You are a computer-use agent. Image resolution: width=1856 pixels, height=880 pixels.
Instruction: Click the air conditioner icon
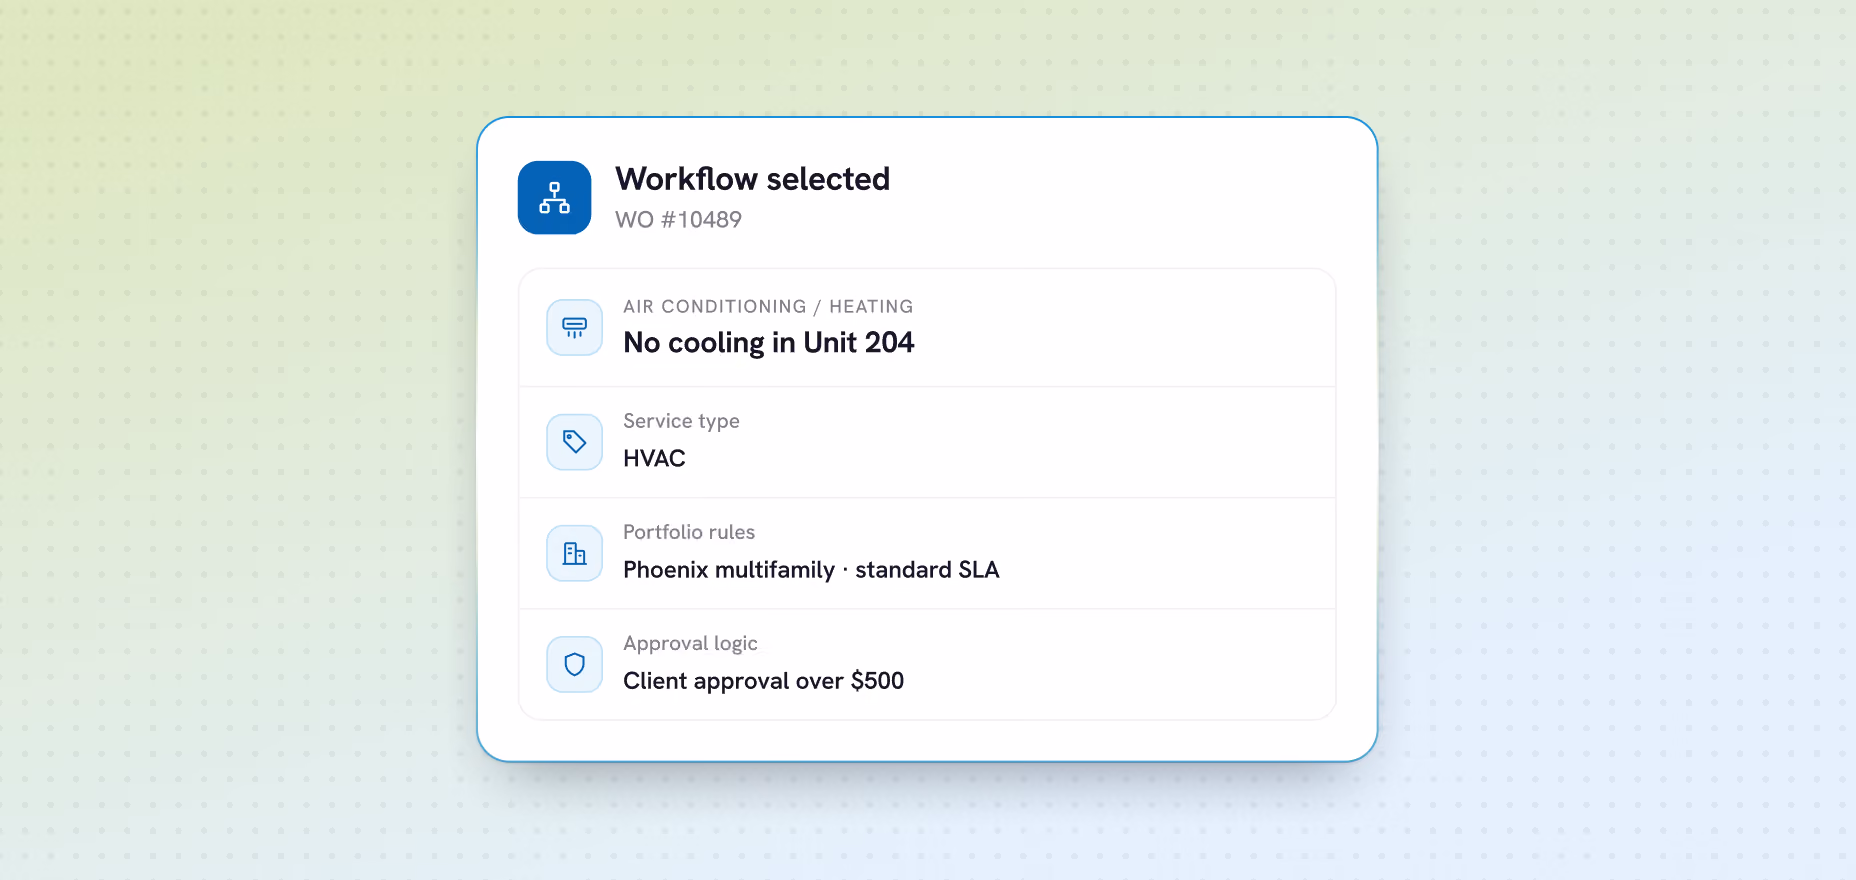point(575,328)
